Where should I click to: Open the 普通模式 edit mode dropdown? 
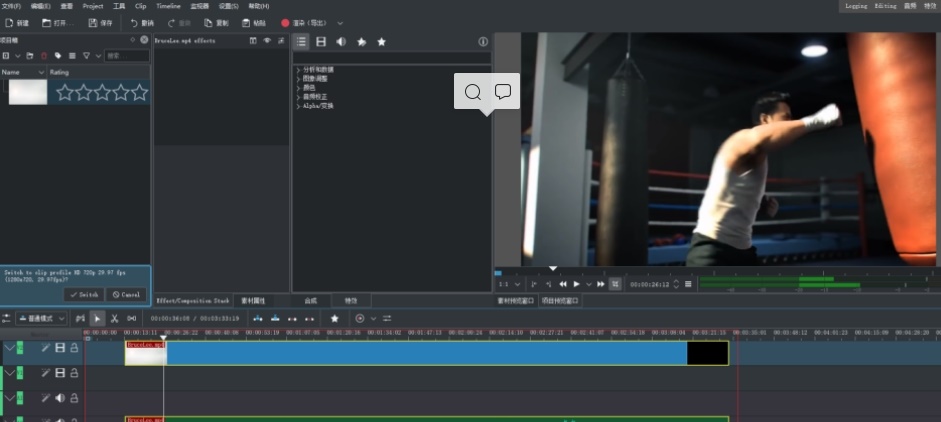click(x=41, y=318)
